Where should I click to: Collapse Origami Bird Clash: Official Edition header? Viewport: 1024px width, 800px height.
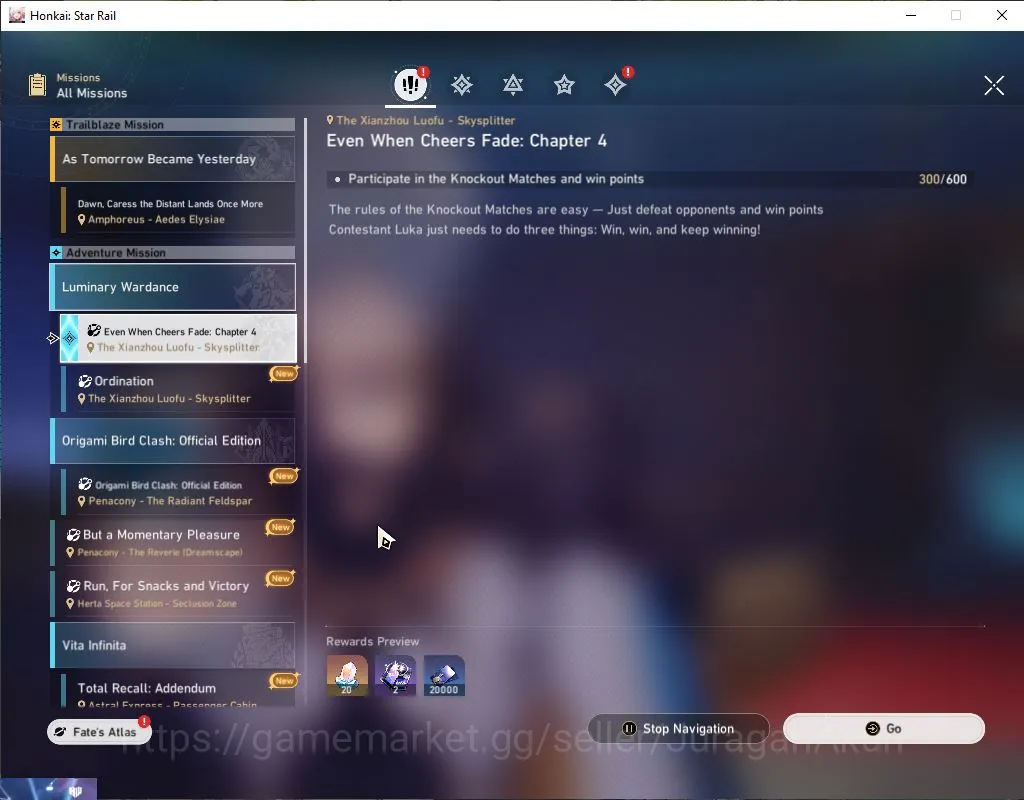click(172, 441)
